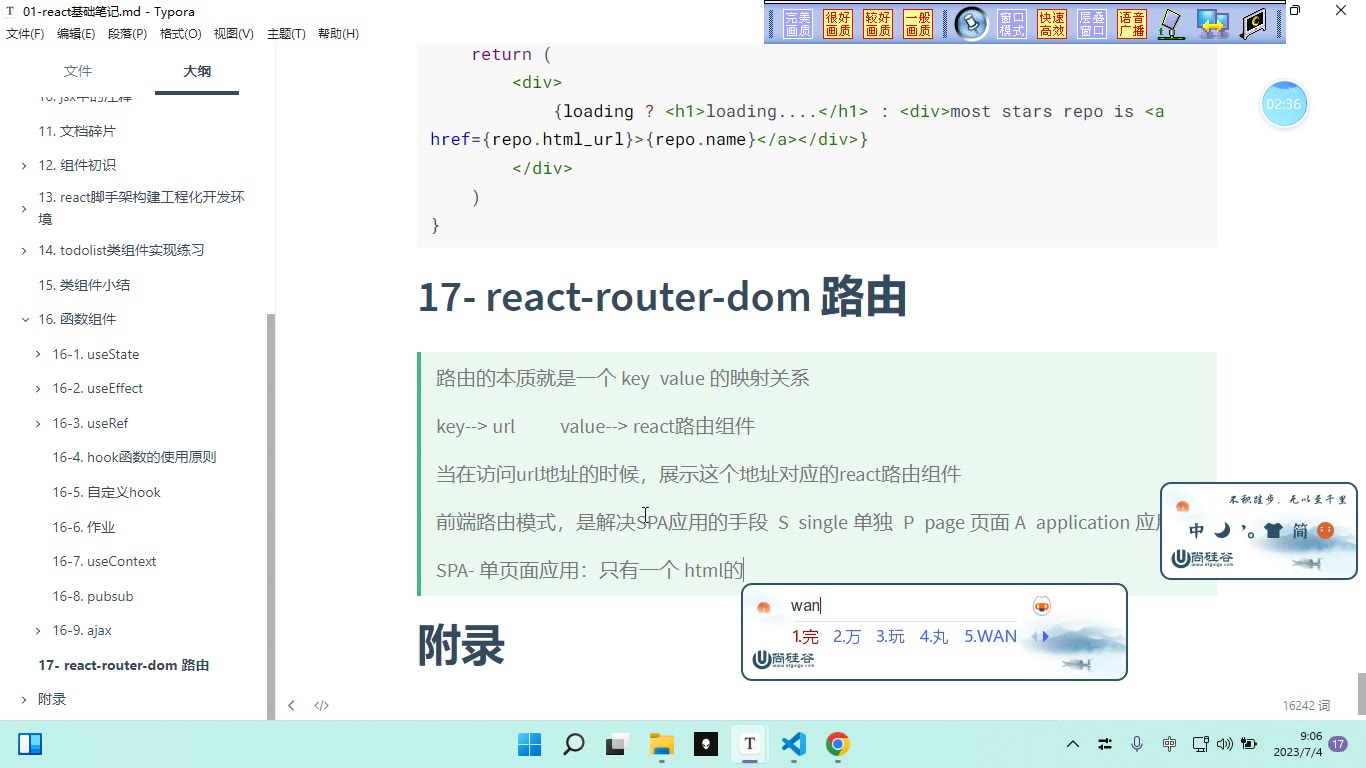Toggle 简 simplified mode on IME bar

coord(1300,531)
